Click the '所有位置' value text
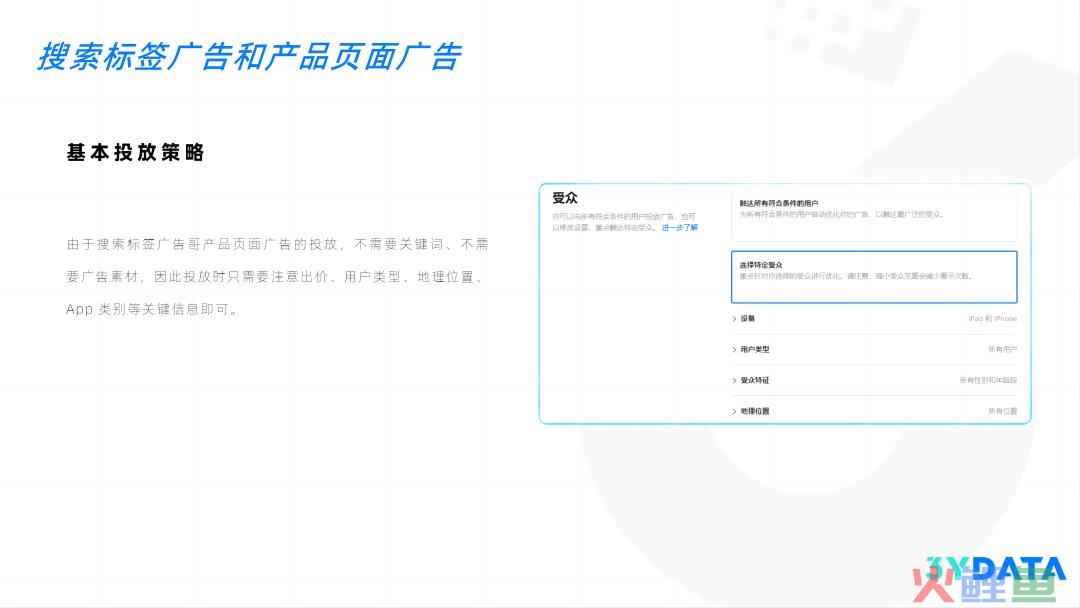Image resolution: width=1080 pixels, height=608 pixels. coord(1003,411)
